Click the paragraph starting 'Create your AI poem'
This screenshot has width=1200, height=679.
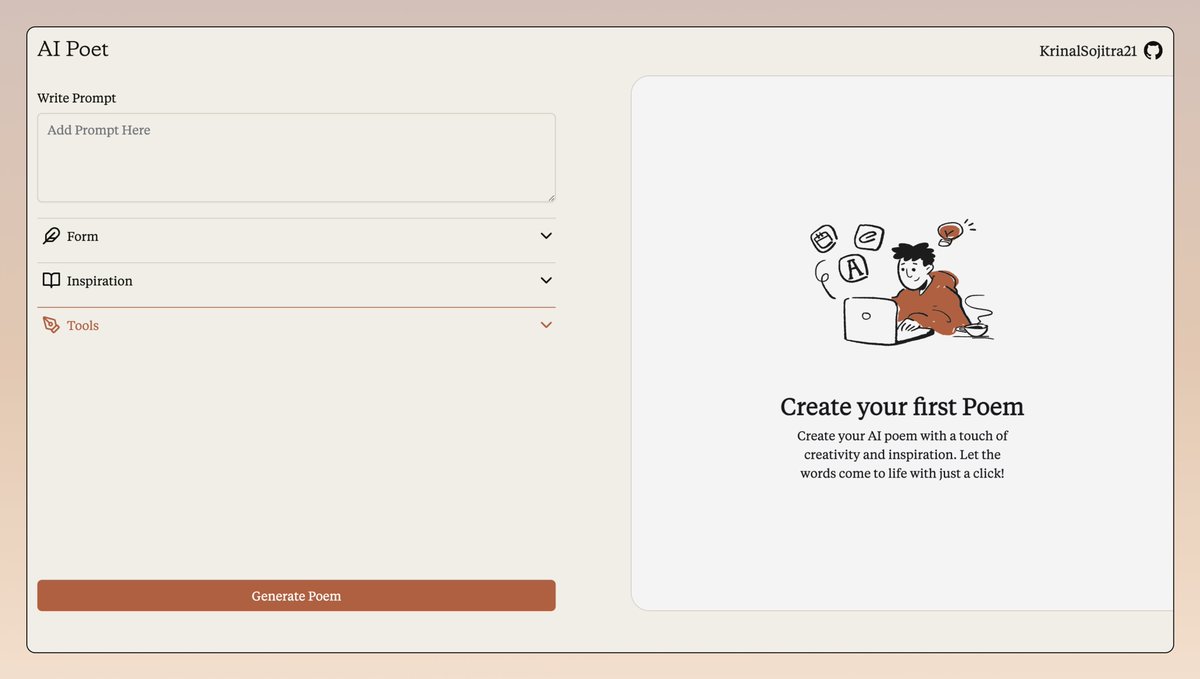(x=902, y=455)
